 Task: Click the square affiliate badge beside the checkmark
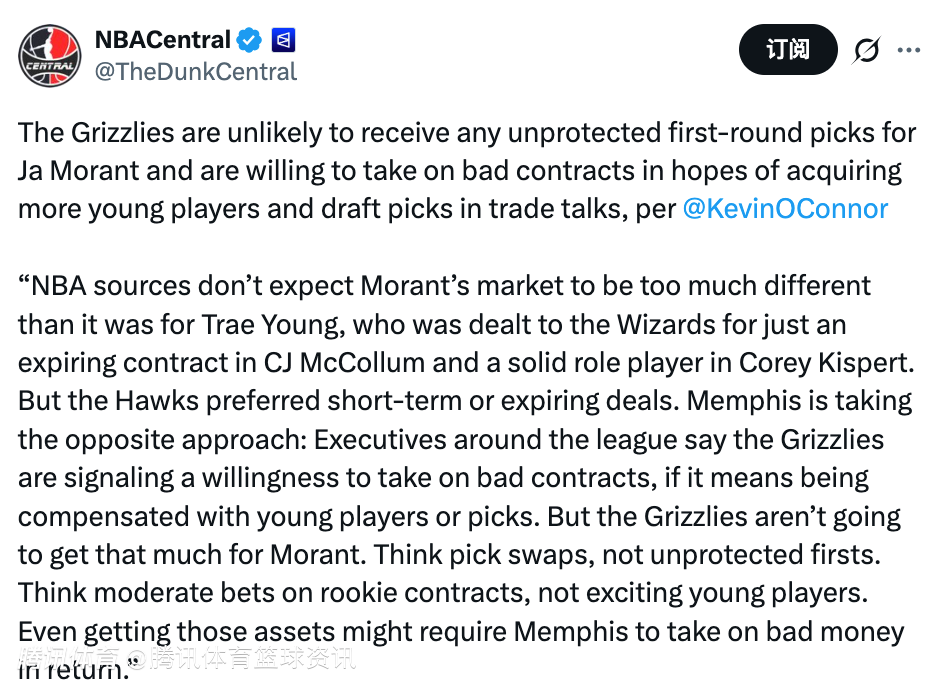click(x=283, y=41)
